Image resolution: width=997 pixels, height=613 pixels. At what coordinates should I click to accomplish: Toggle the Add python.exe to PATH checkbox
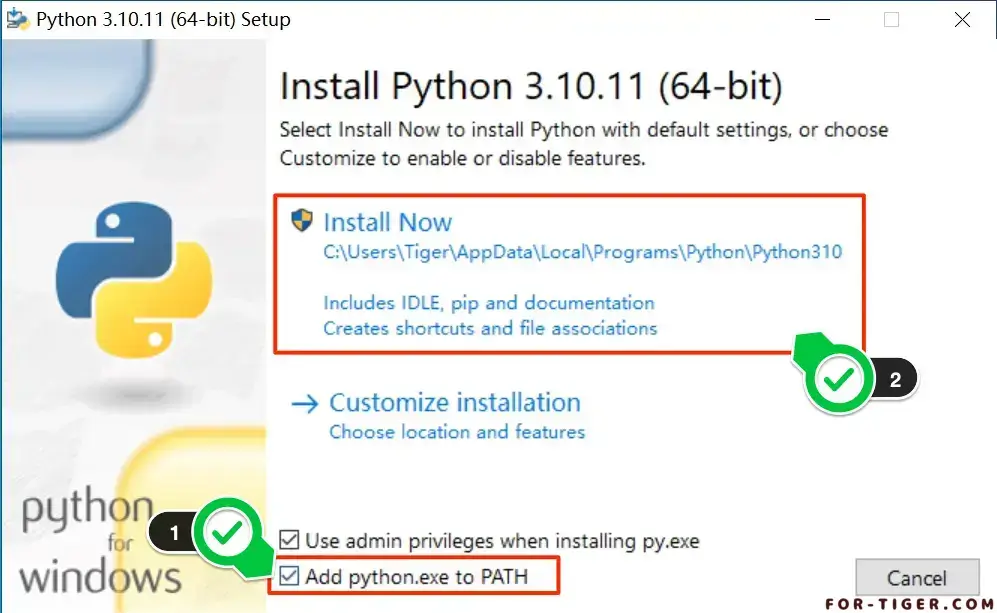pyautogui.click(x=290, y=576)
